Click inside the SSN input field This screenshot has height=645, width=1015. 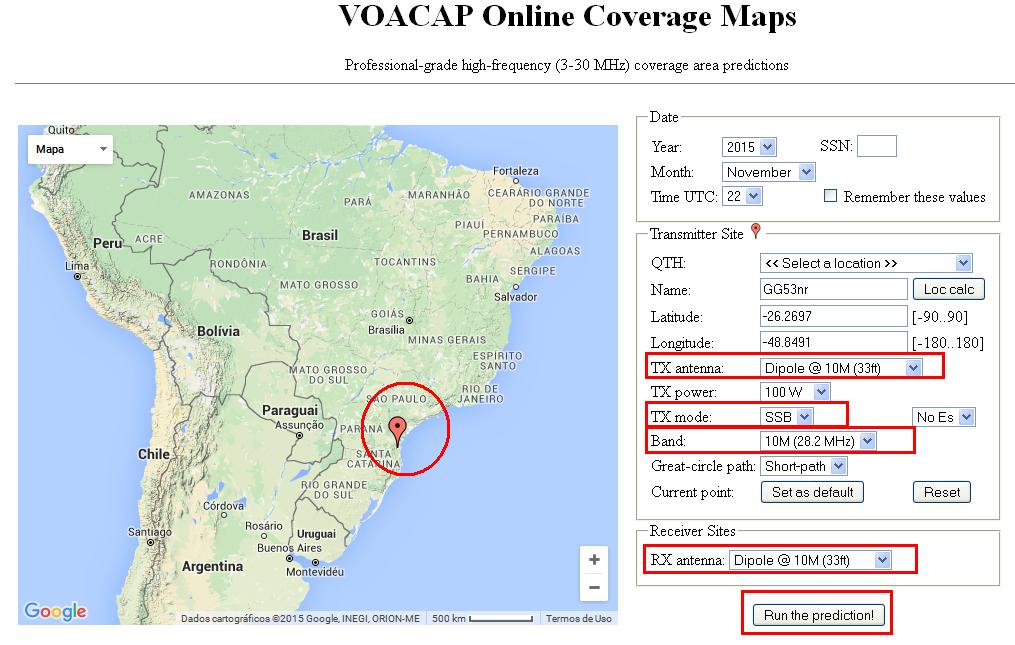876,145
